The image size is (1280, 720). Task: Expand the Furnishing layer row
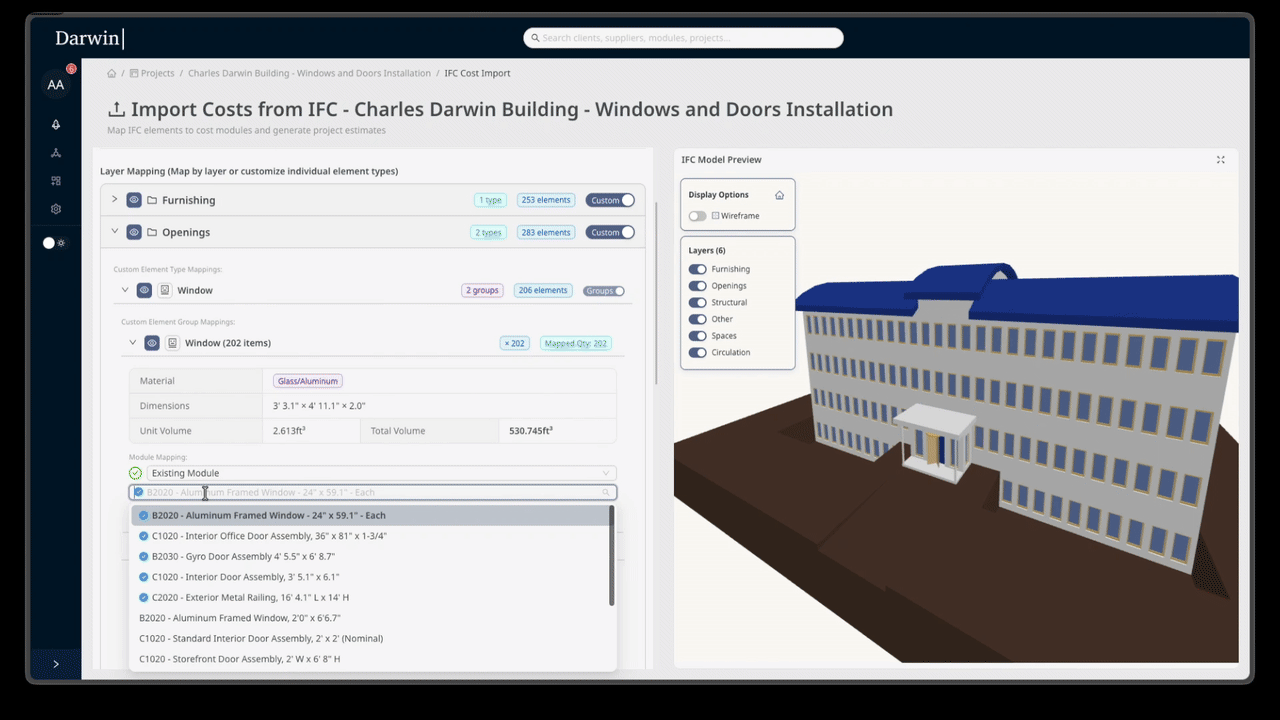coord(114,200)
